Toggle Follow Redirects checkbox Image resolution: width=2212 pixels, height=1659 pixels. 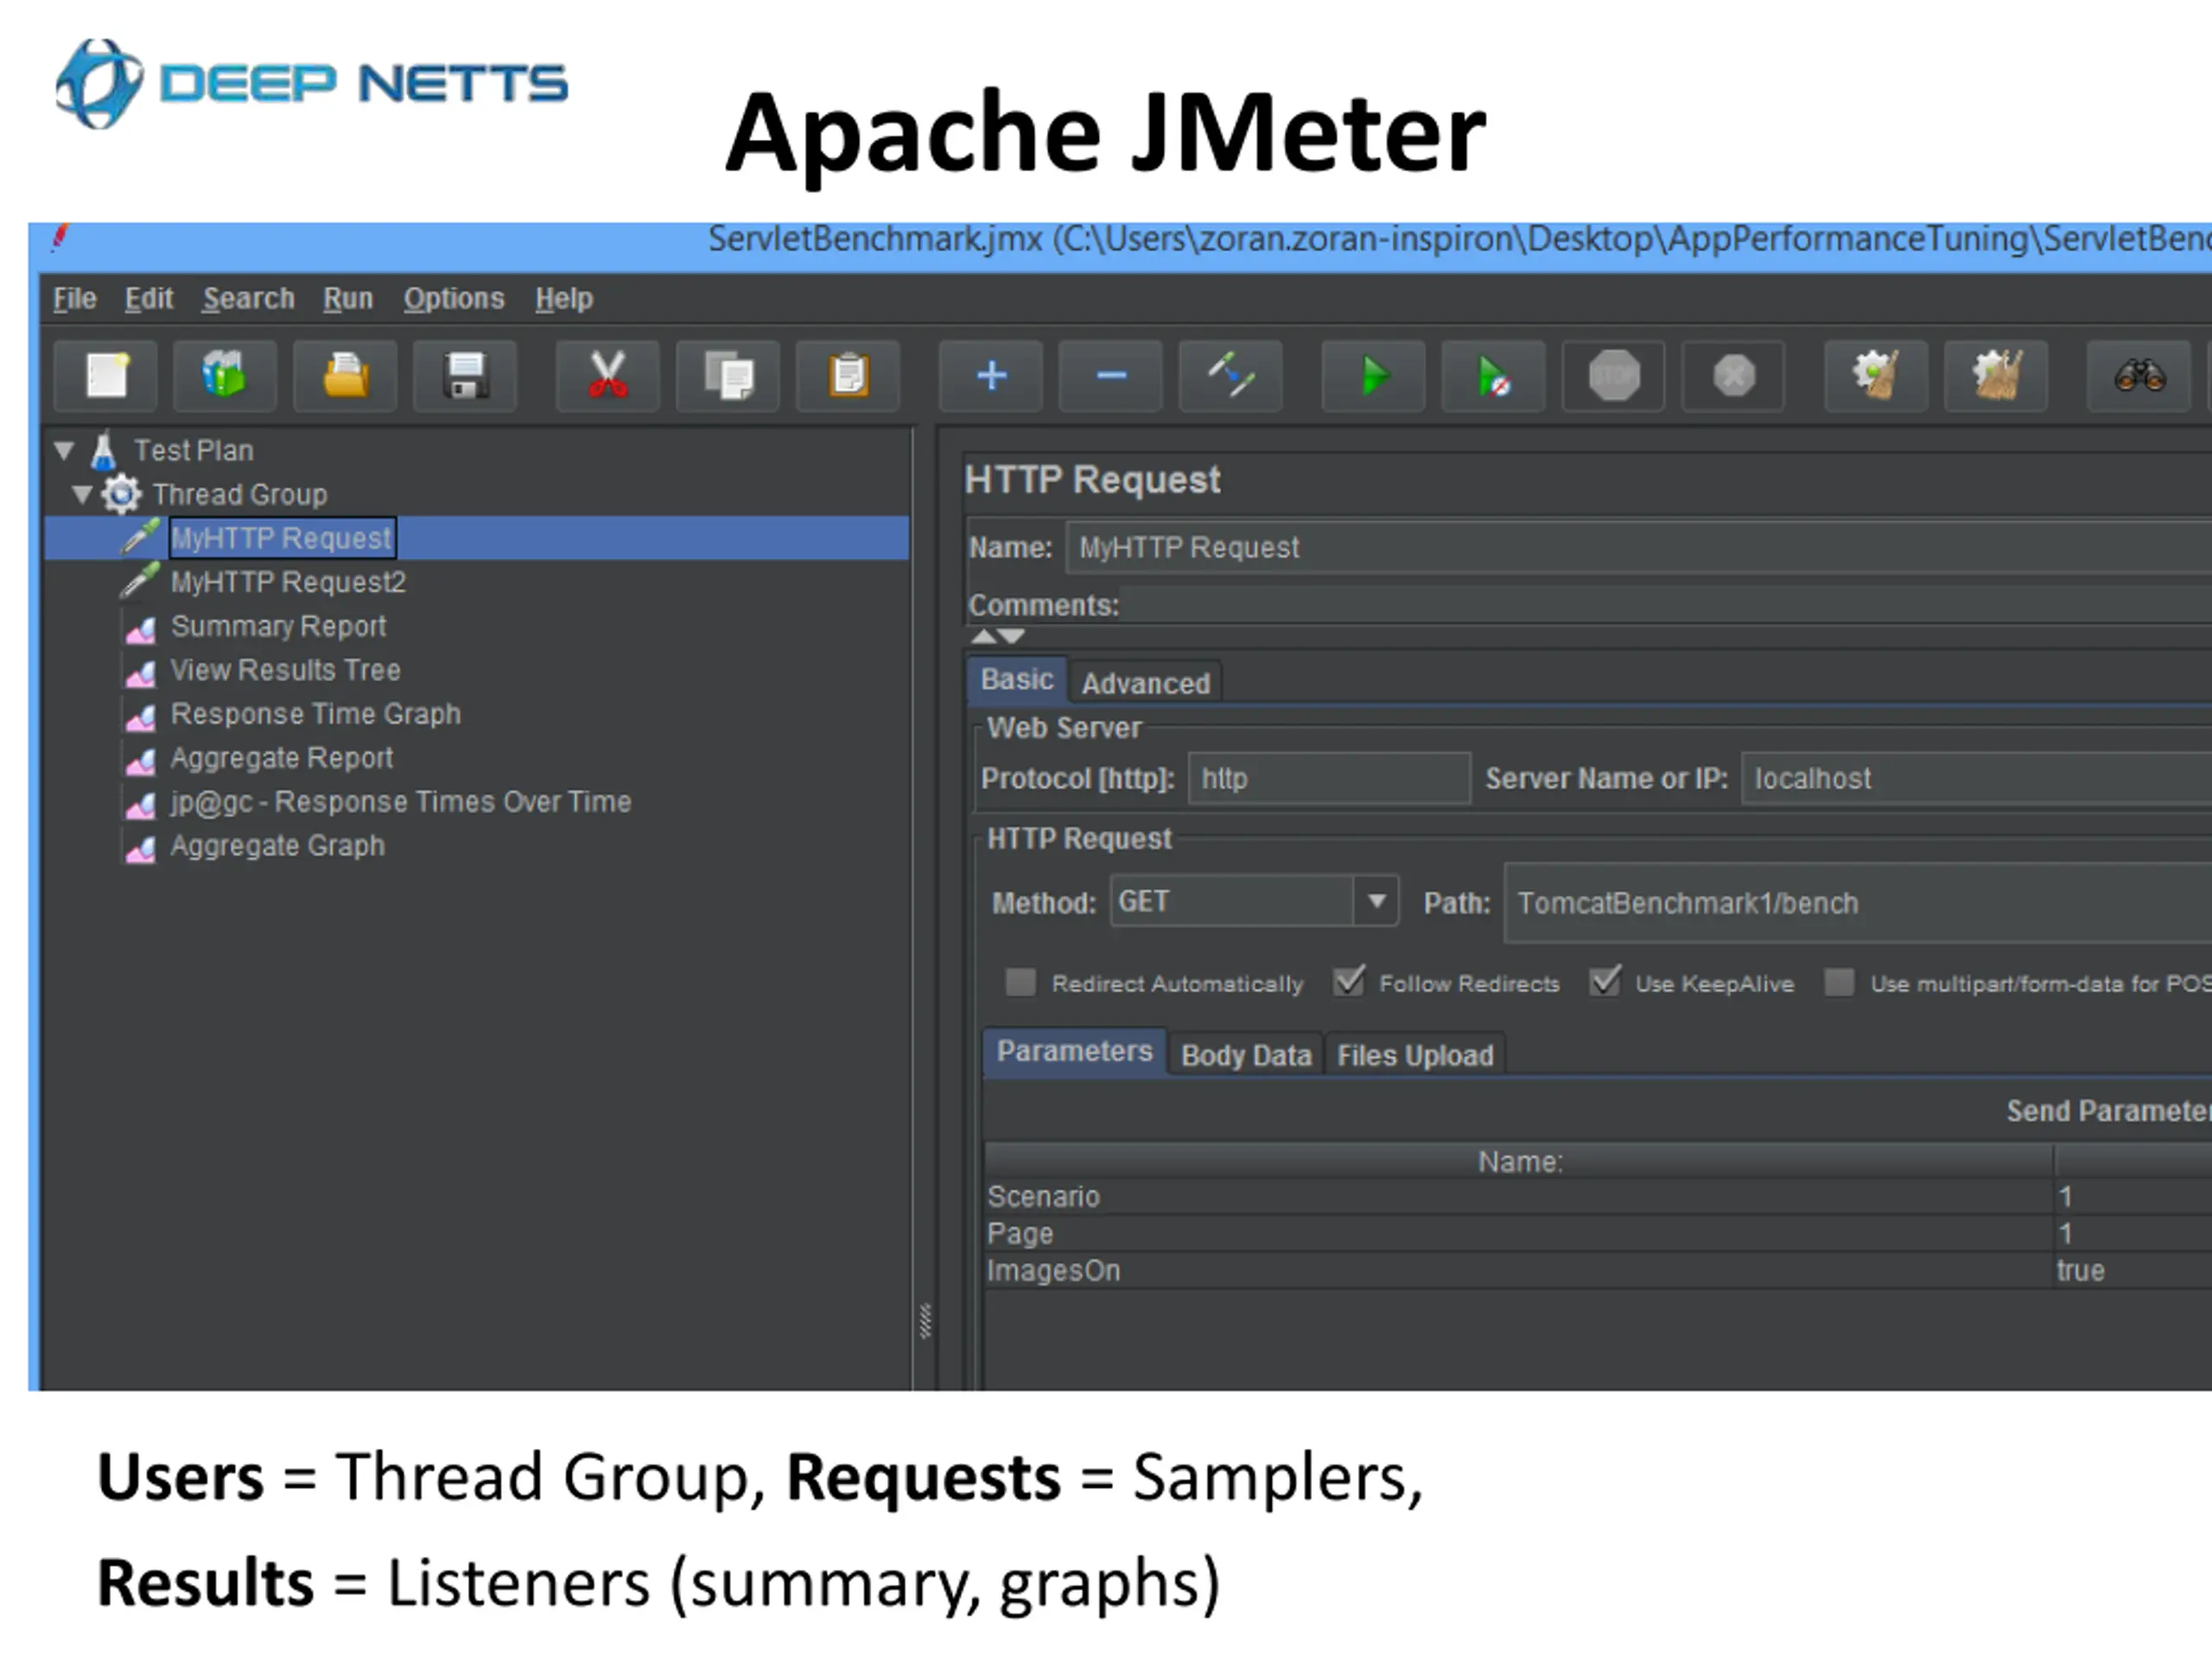coord(1348,982)
